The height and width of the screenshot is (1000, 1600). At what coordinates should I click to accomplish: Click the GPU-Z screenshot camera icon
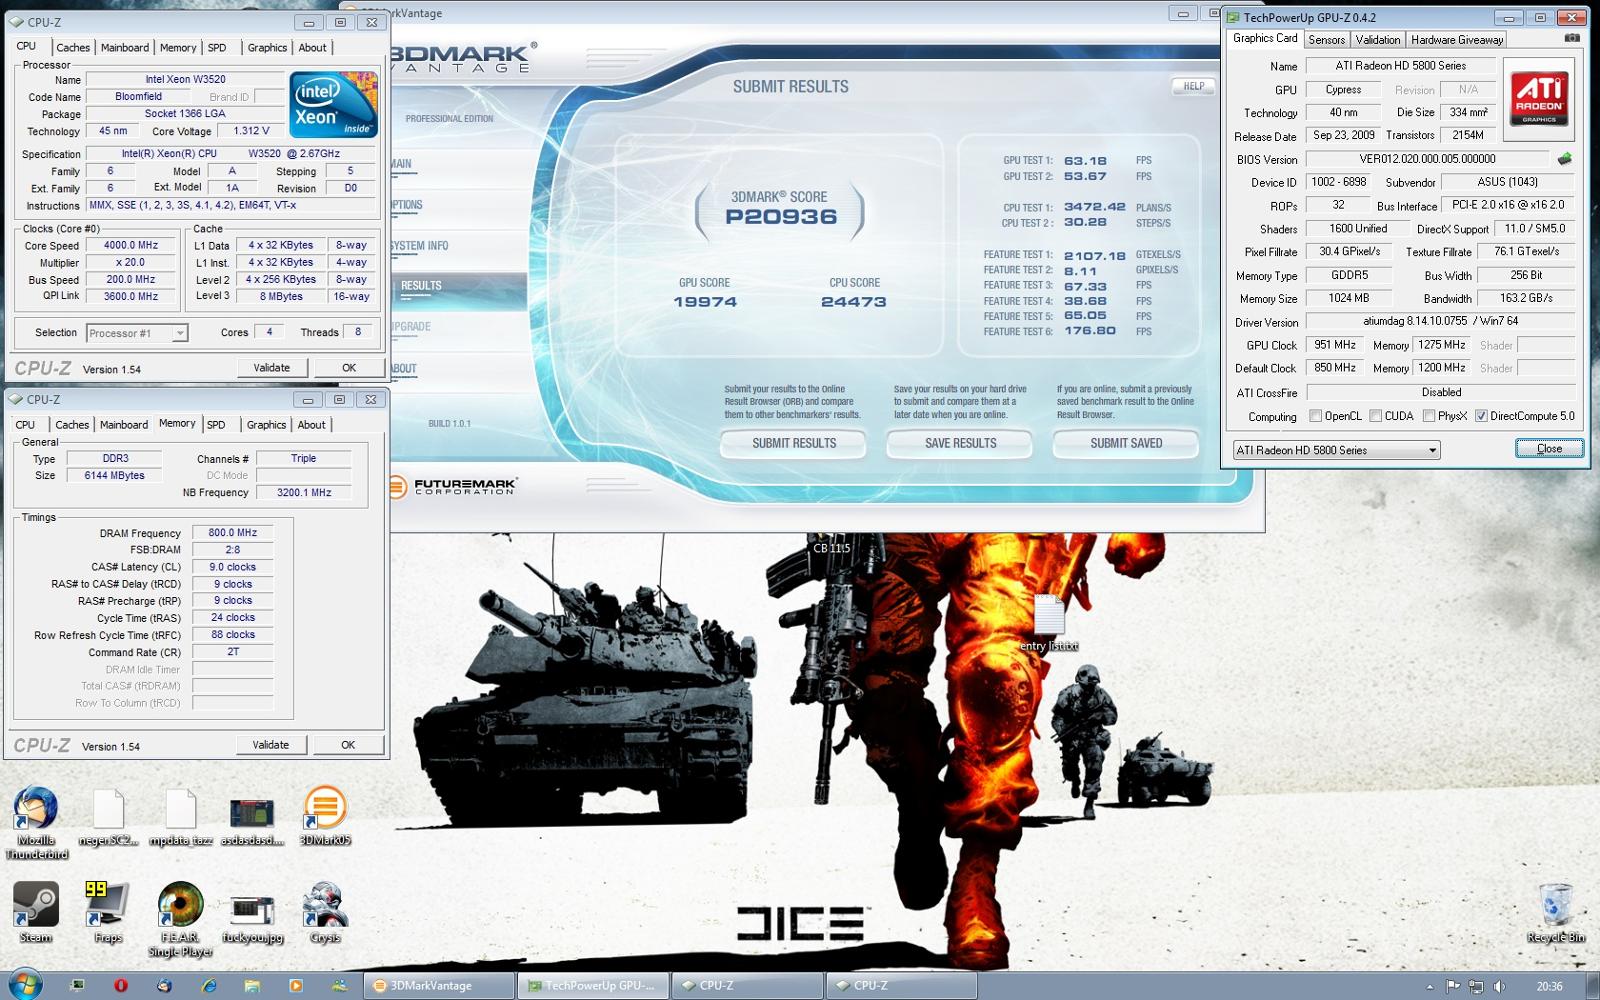coord(1572,39)
